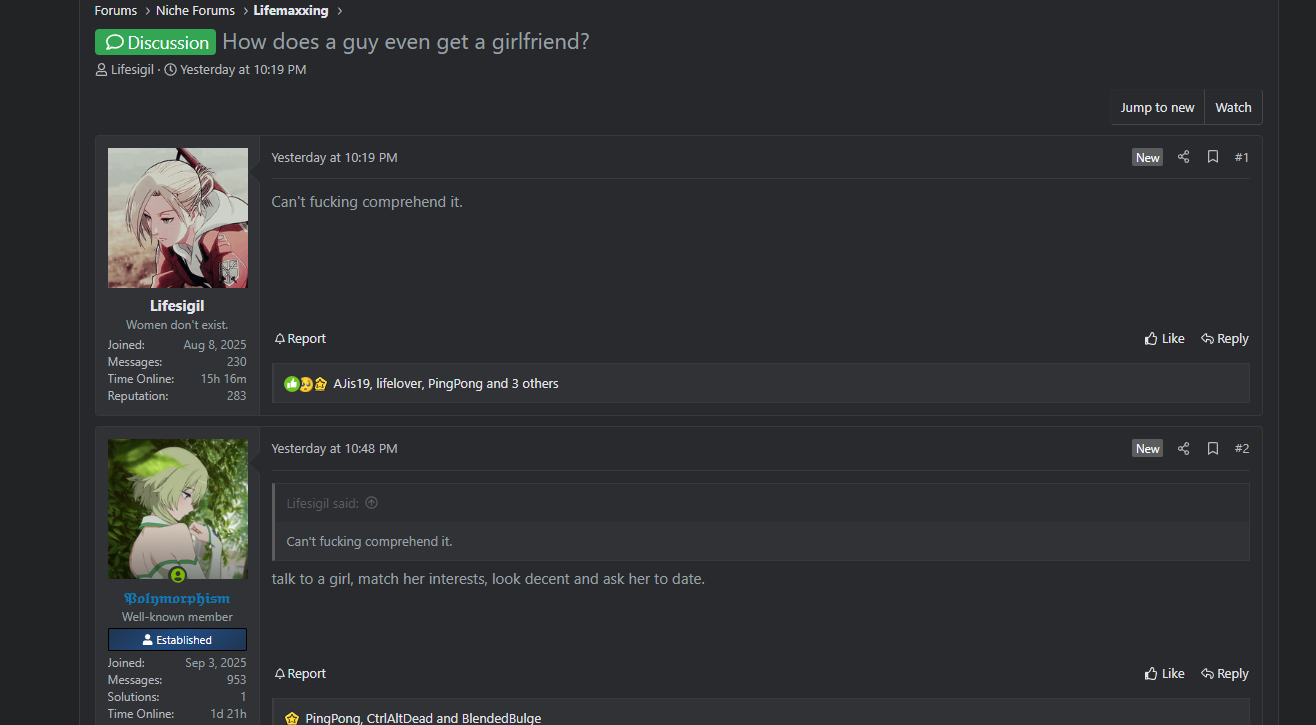The image size is (1316, 725).
Task: Go to Lifemaxxing breadcrumb
Action: click(291, 11)
